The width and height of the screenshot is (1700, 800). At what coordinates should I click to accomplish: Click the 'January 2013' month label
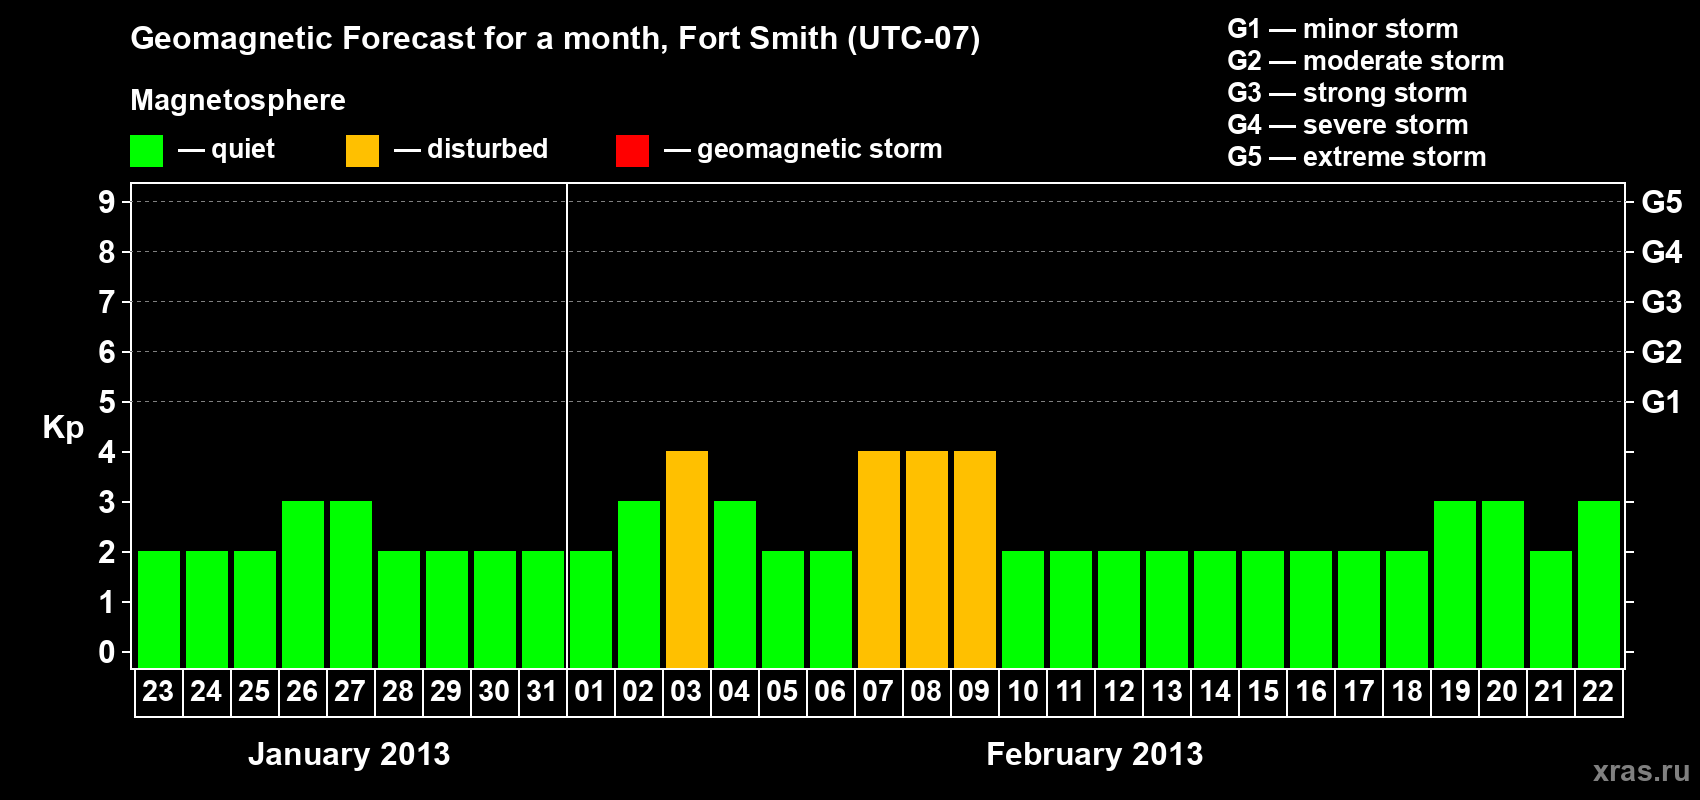349,754
